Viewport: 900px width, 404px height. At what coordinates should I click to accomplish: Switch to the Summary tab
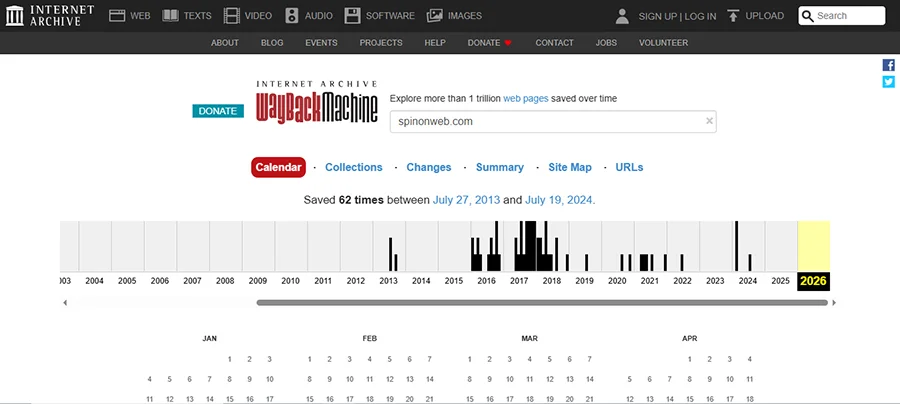[500, 167]
